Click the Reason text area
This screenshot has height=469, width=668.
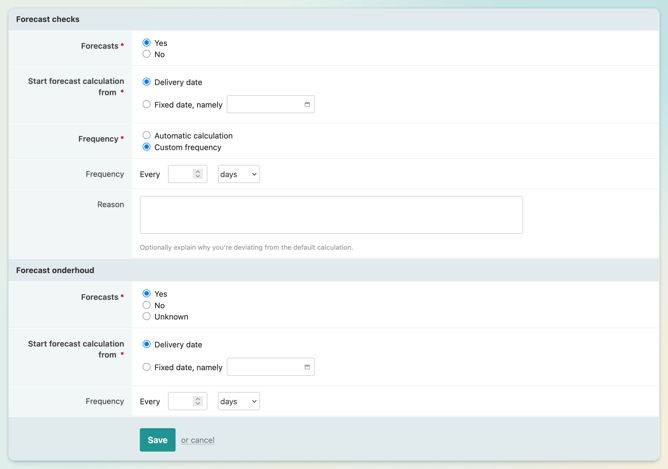click(331, 215)
